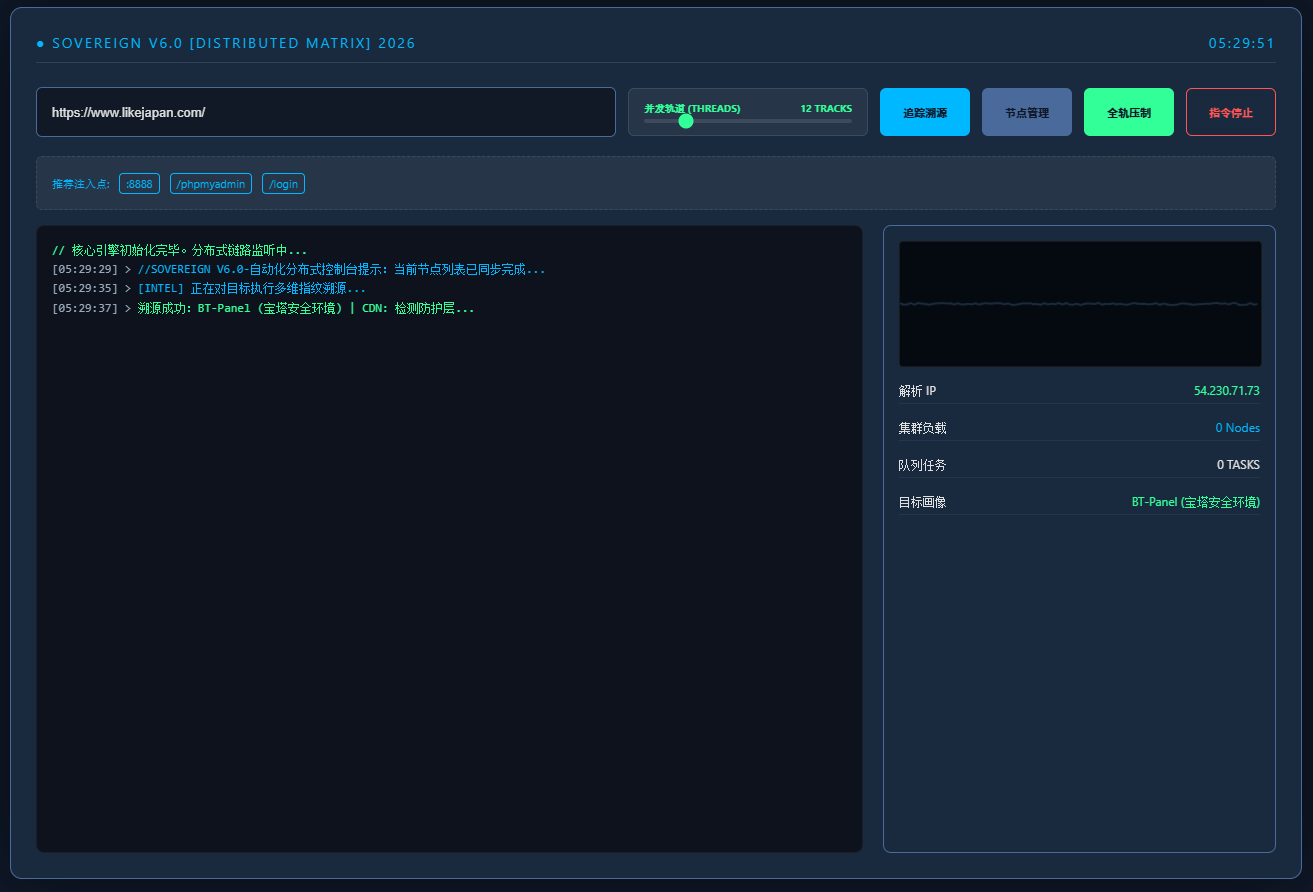
Task: Click the blue status dot in header
Action: [x=40, y=44]
